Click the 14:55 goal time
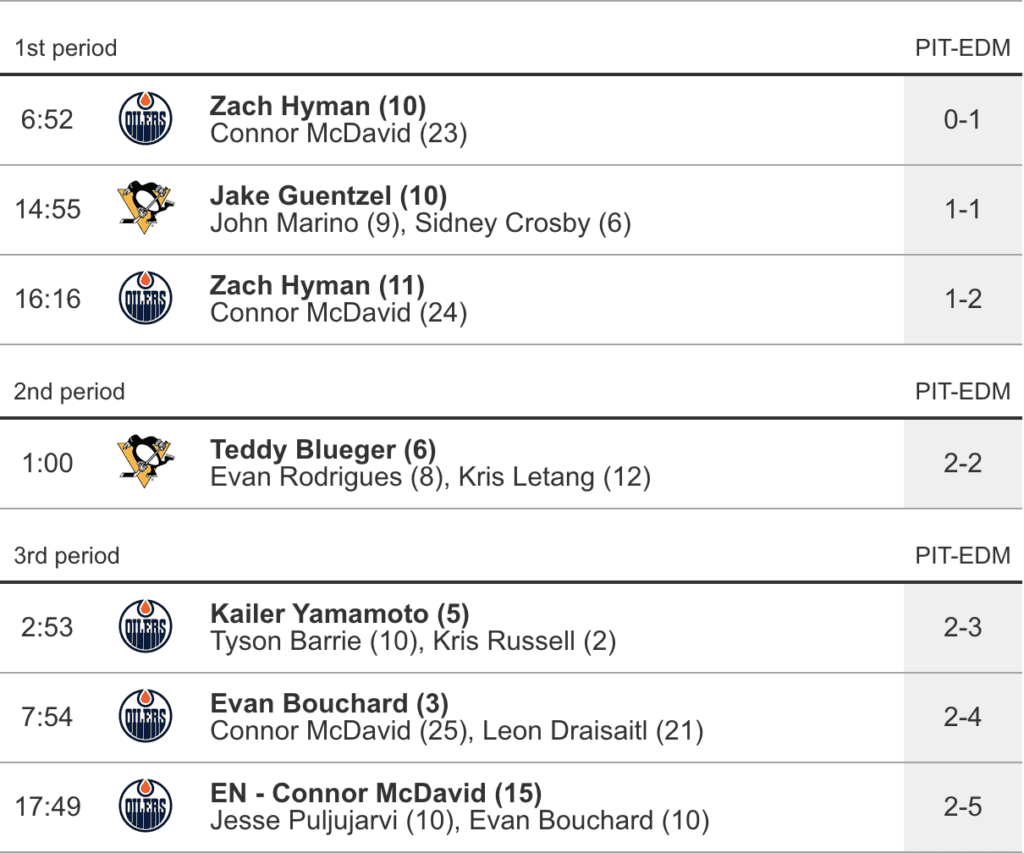This screenshot has width=1024, height=853. (47, 210)
